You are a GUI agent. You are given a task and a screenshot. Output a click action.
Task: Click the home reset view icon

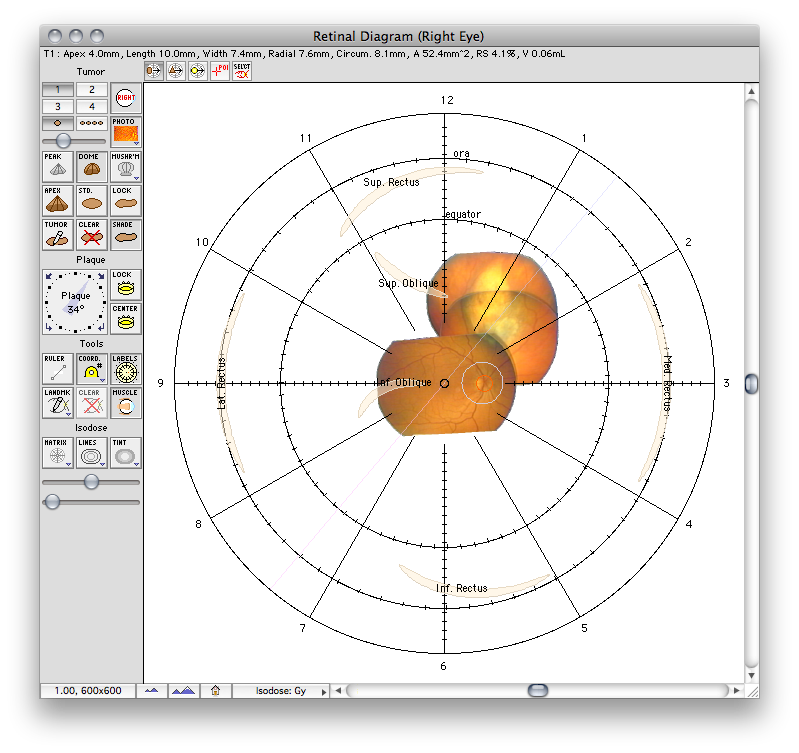coord(216,691)
